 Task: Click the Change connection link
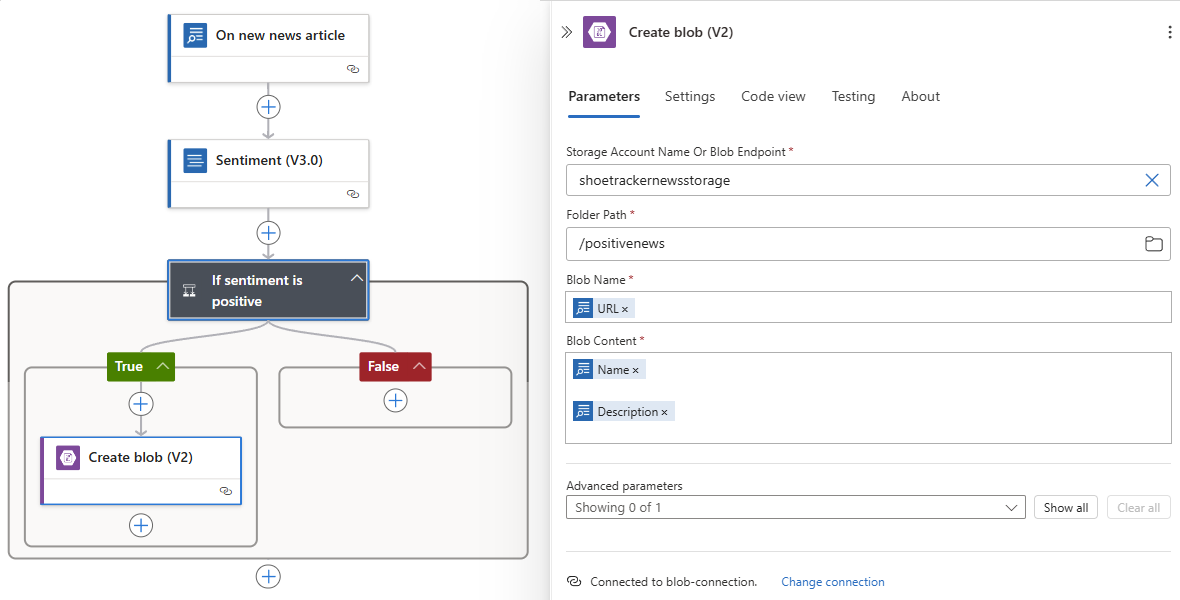[833, 581]
